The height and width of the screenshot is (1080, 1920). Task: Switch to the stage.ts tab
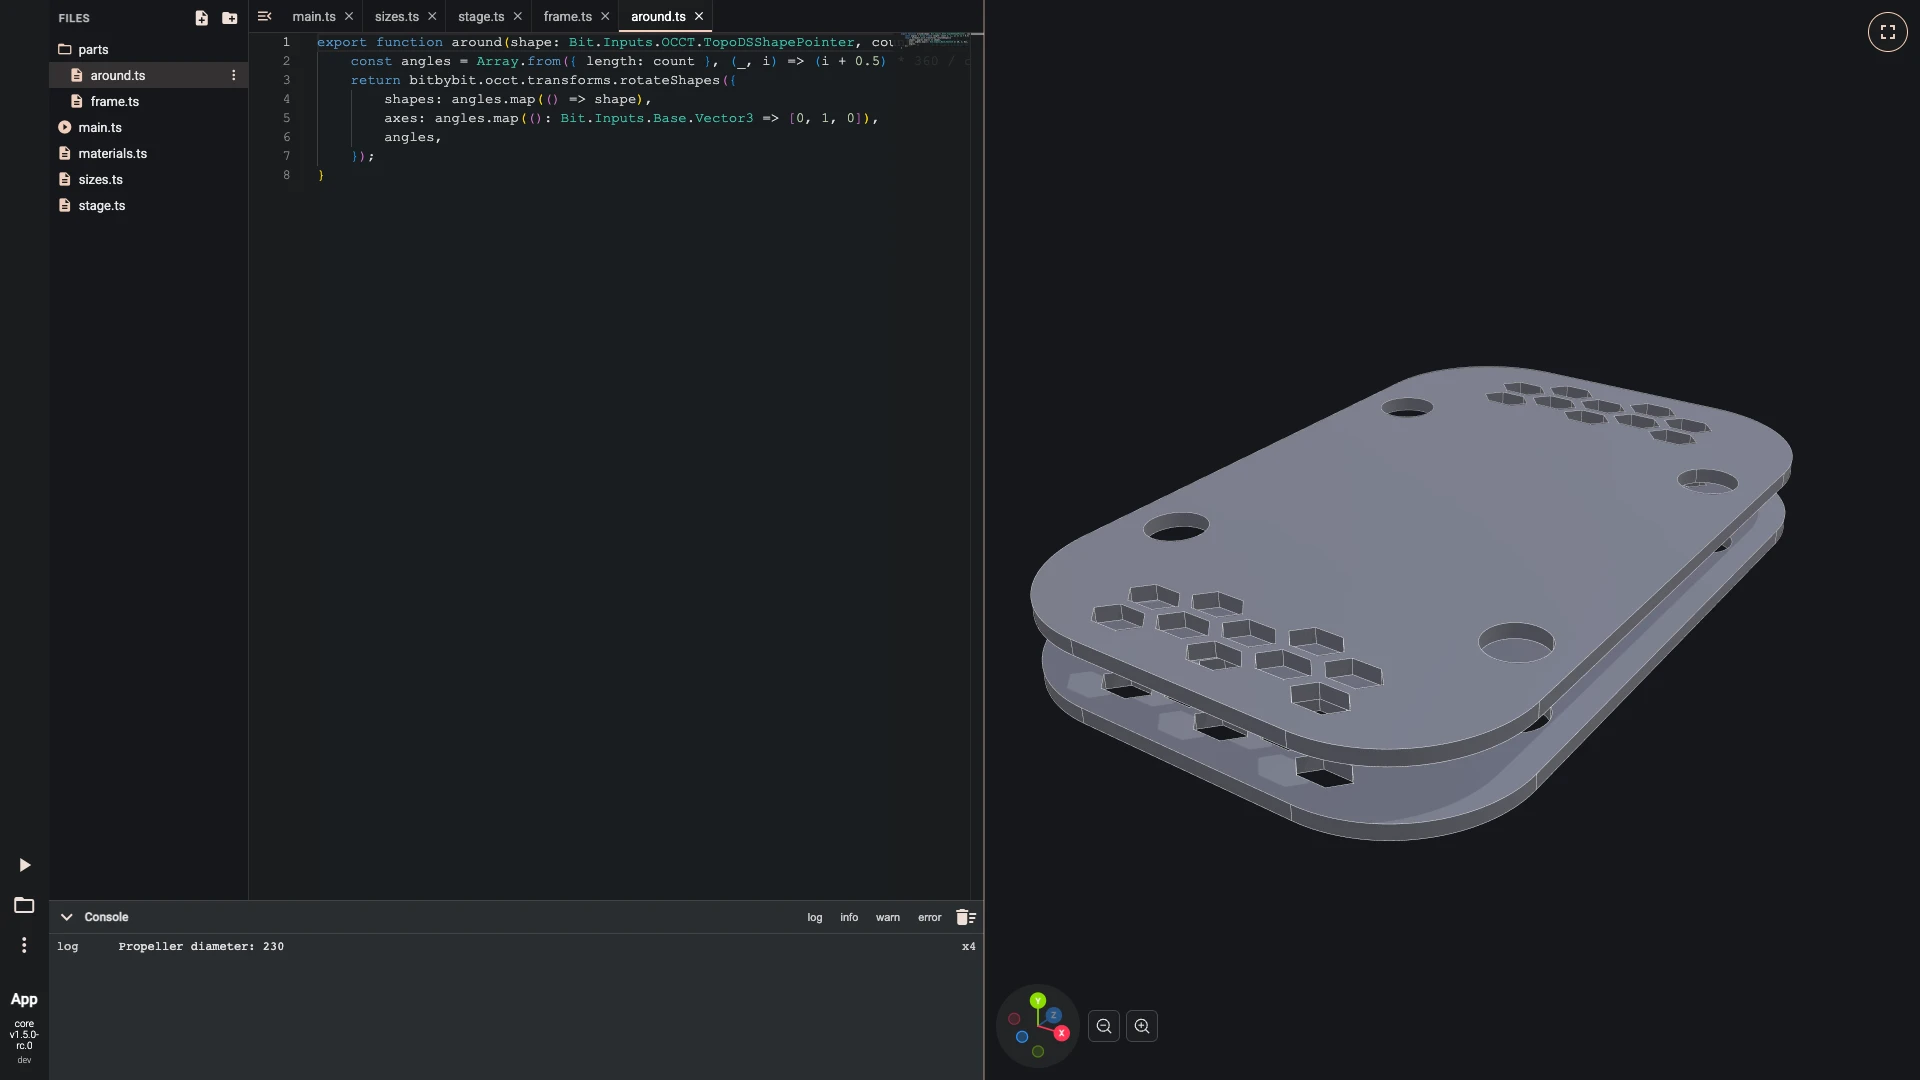point(481,16)
